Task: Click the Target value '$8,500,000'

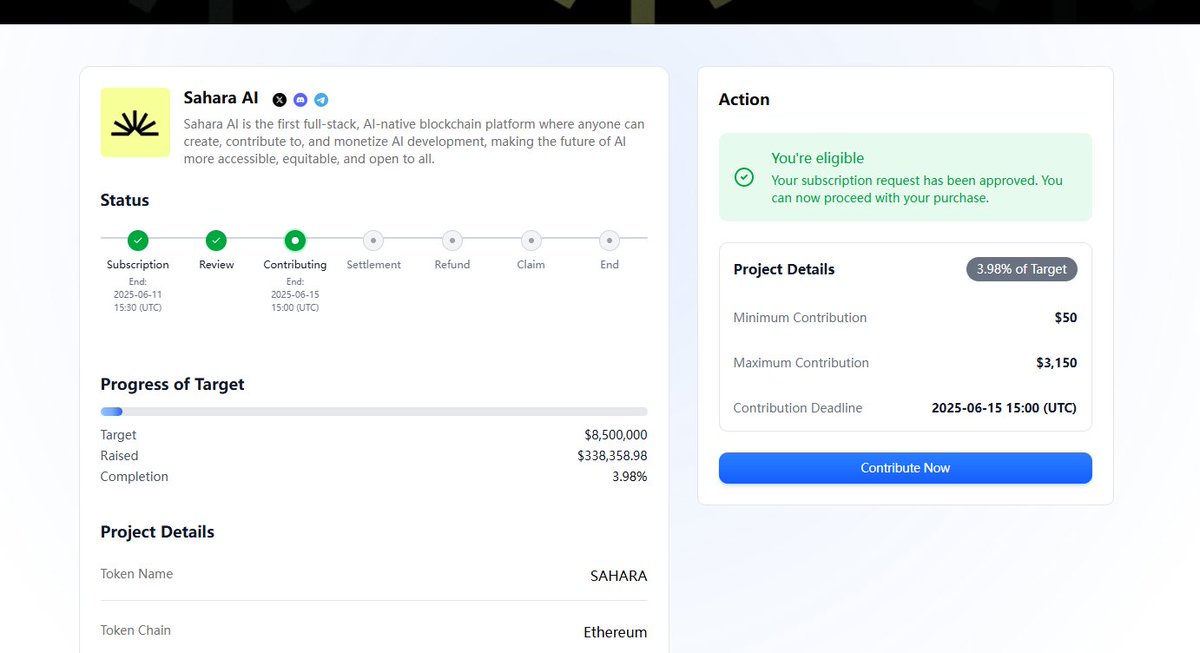Action: point(616,435)
